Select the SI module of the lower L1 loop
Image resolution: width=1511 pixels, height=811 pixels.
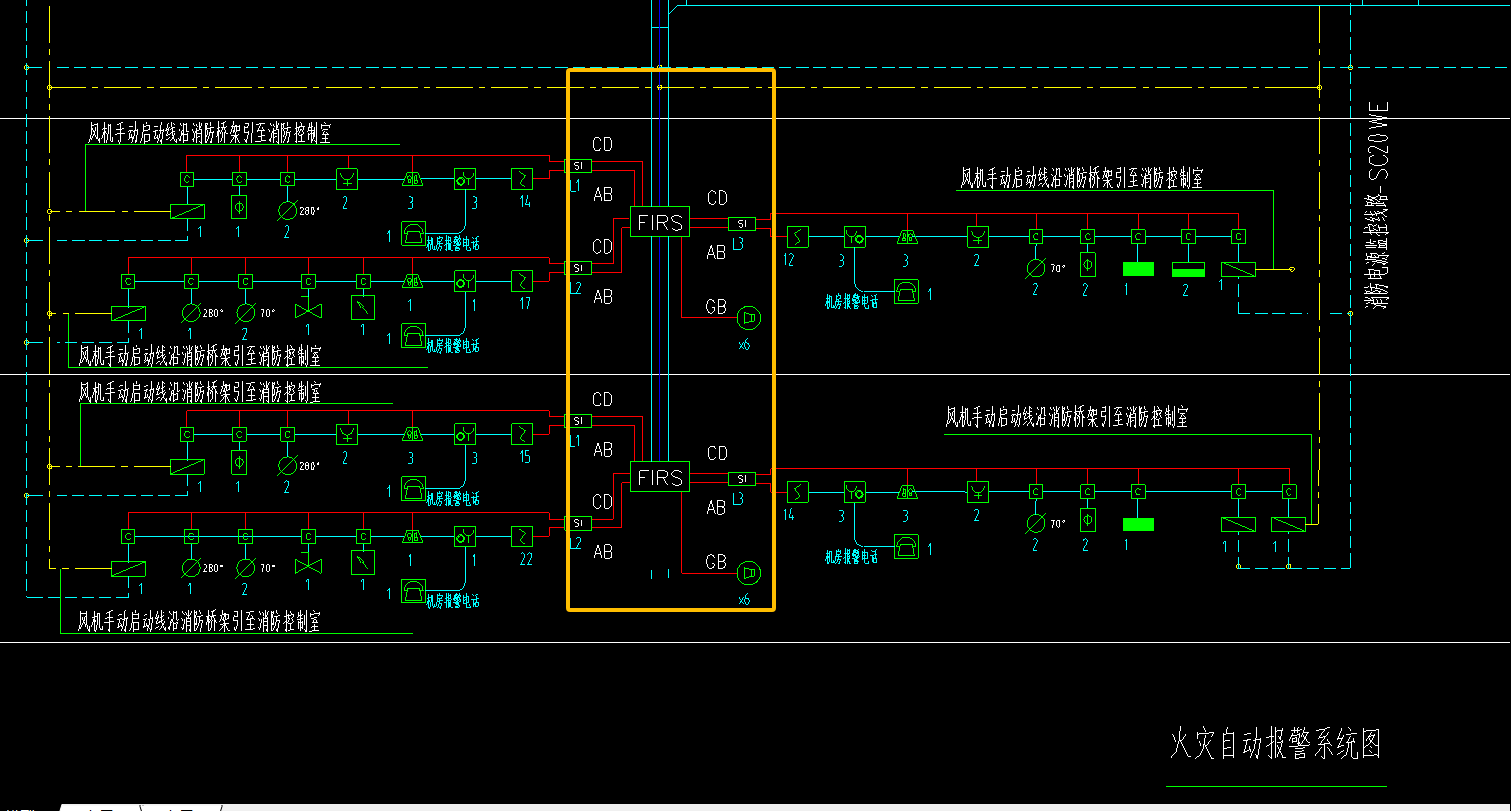[578, 421]
